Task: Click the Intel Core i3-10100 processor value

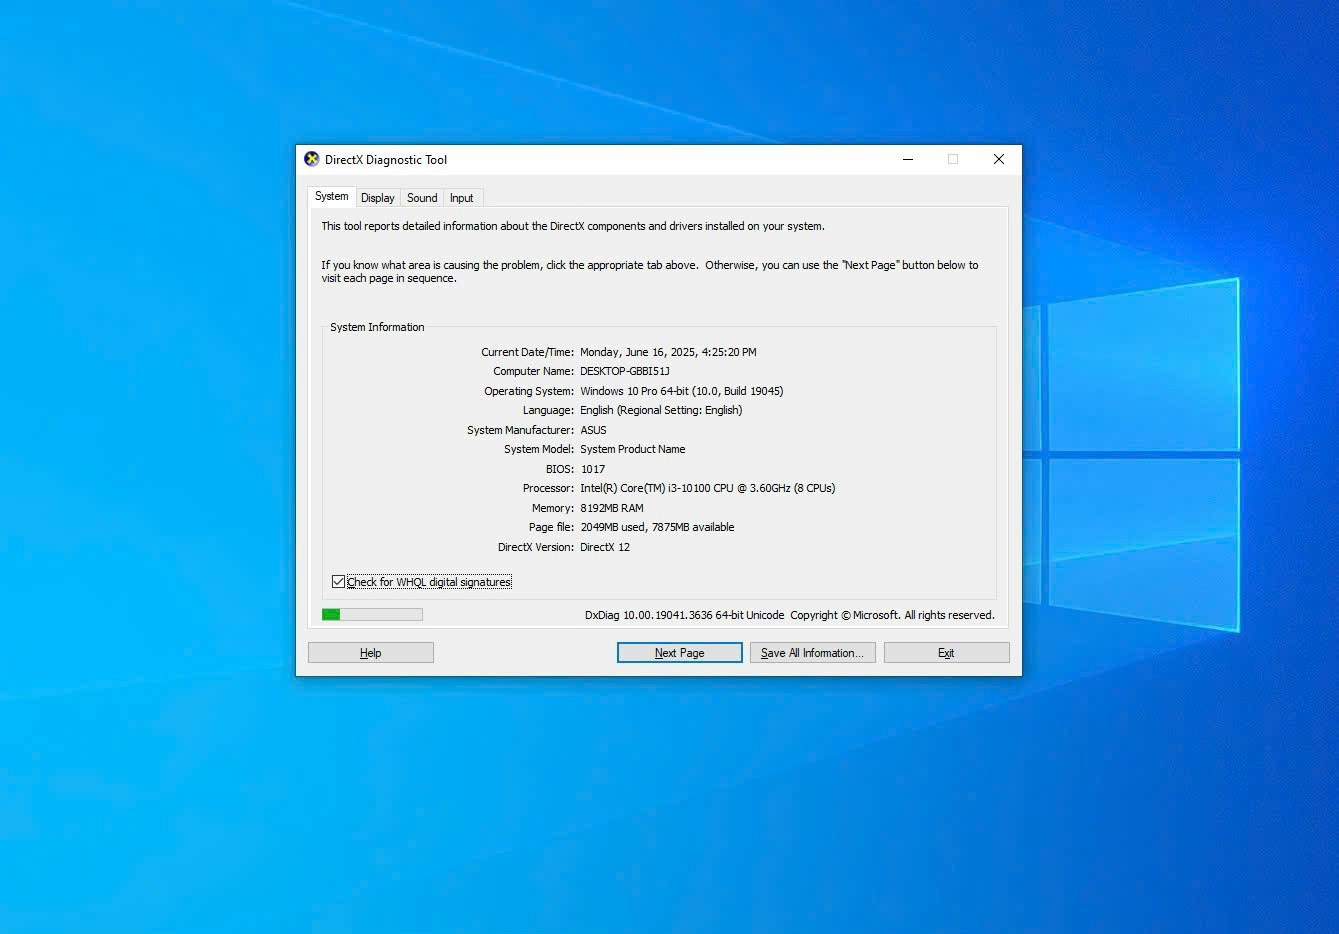Action: [x=708, y=488]
